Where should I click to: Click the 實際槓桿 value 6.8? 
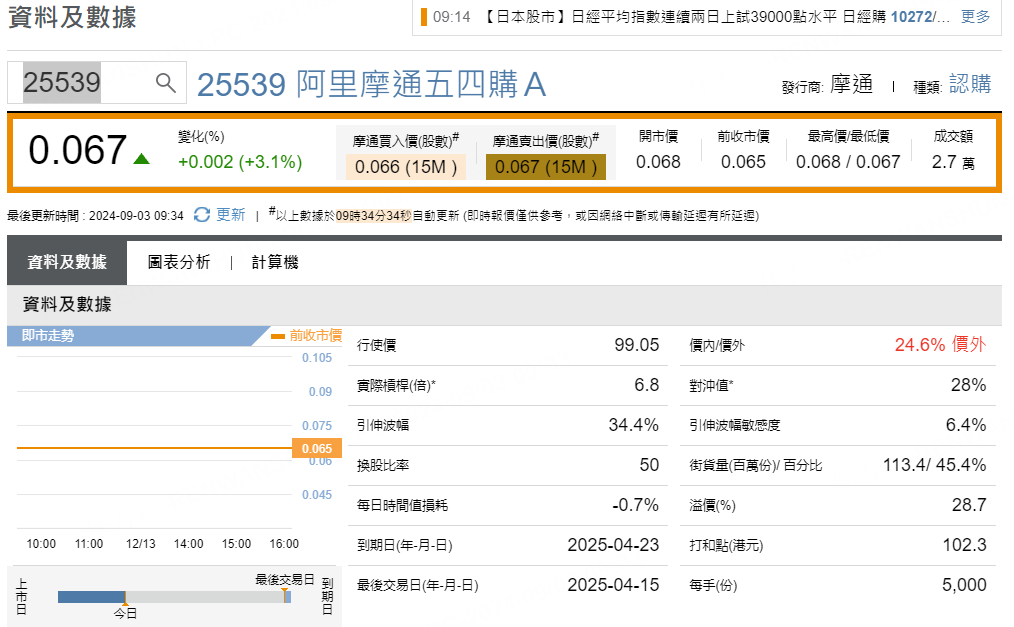(x=646, y=385)
